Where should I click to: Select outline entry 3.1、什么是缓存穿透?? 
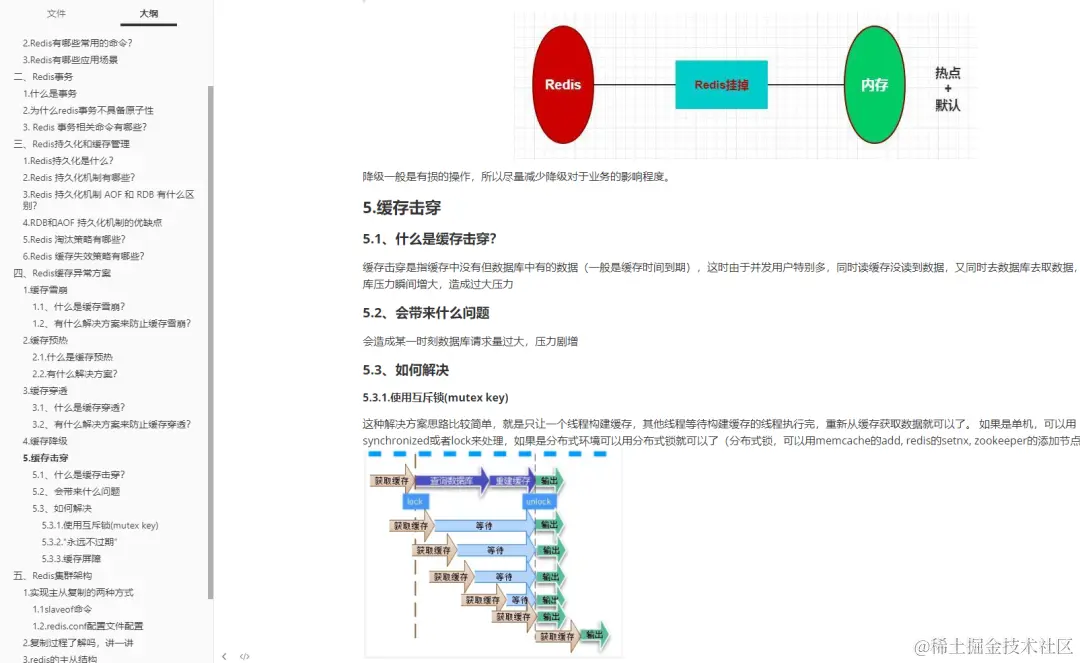coord(79,408)
